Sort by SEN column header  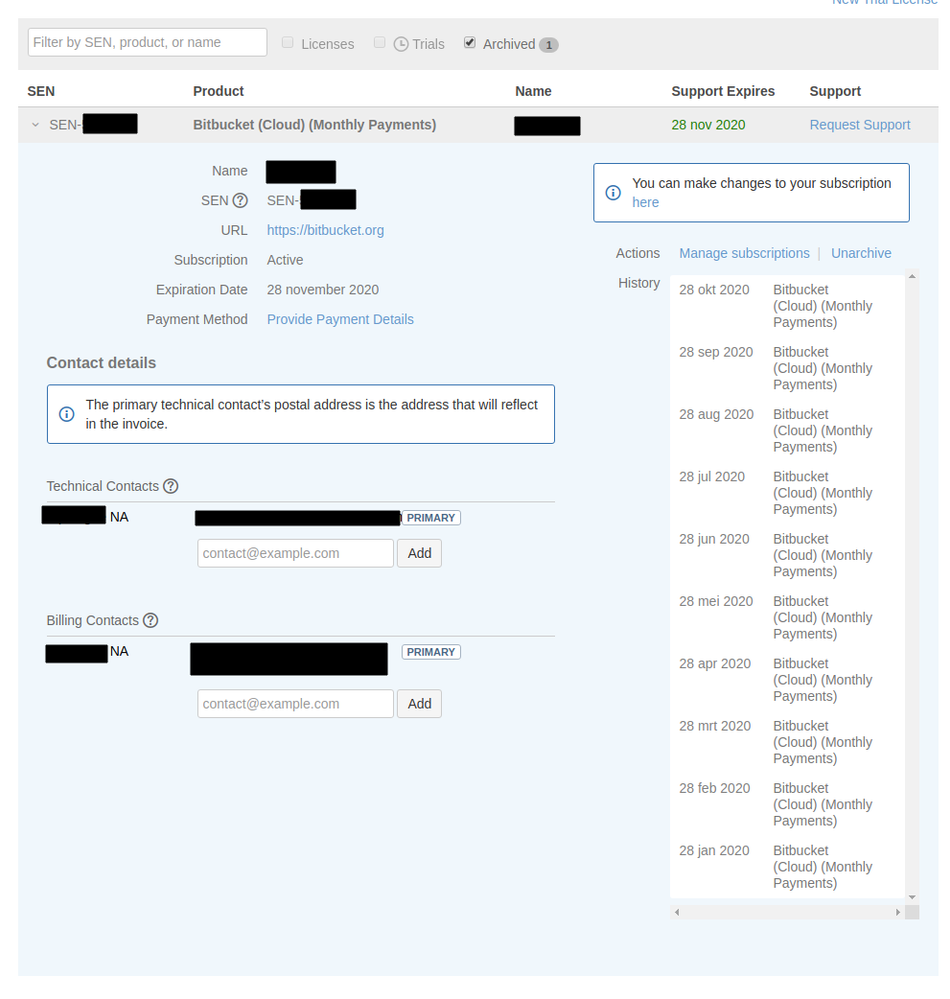[41, 91]
